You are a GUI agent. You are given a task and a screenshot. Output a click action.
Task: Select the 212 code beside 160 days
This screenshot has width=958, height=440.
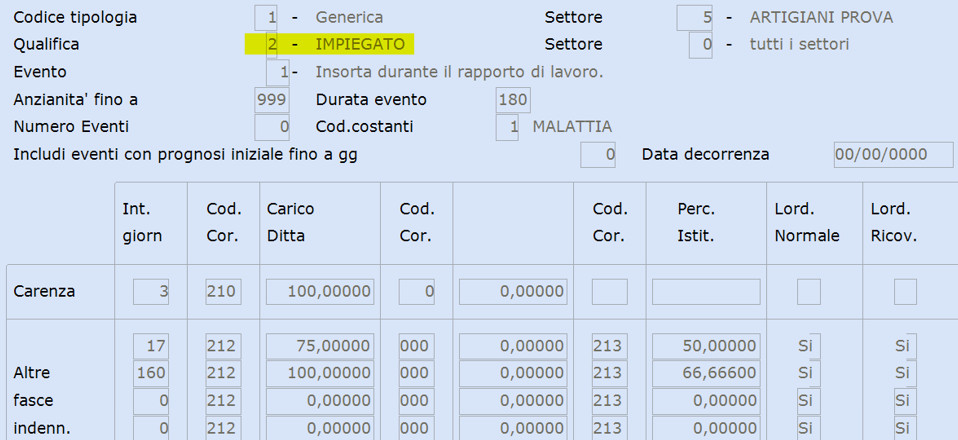click(x=223, y=373)
